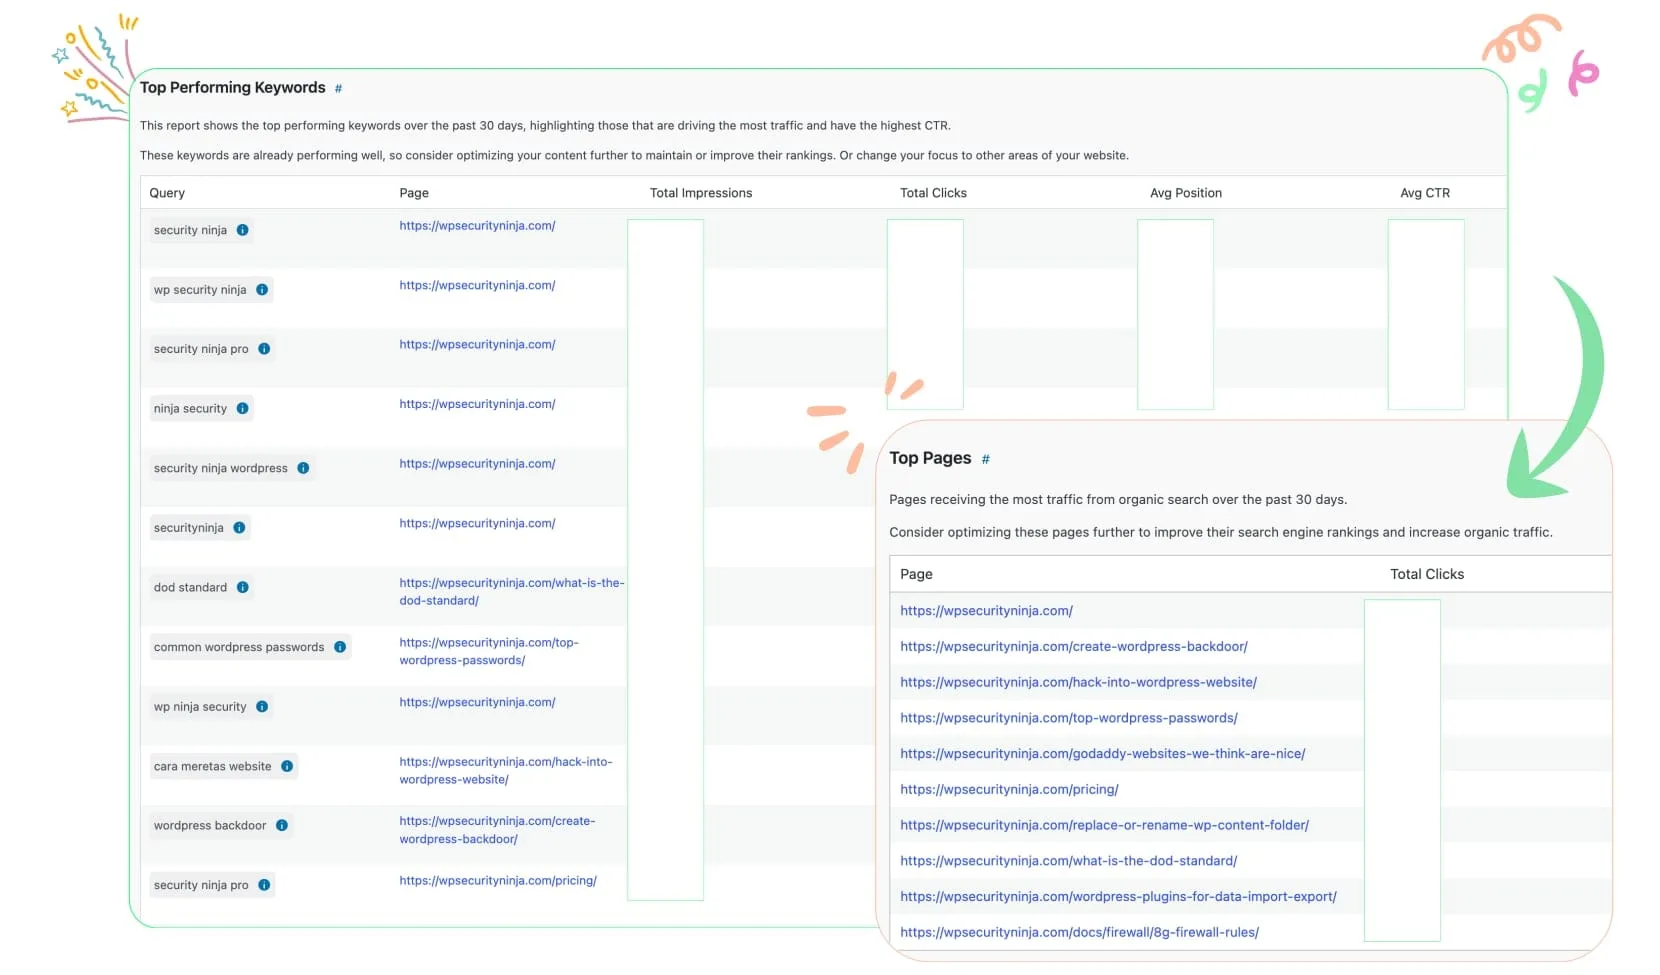Open the pricing page link in Top Pages
Viewport: 1660px width, 975px height.
[x=1009, y=790]
